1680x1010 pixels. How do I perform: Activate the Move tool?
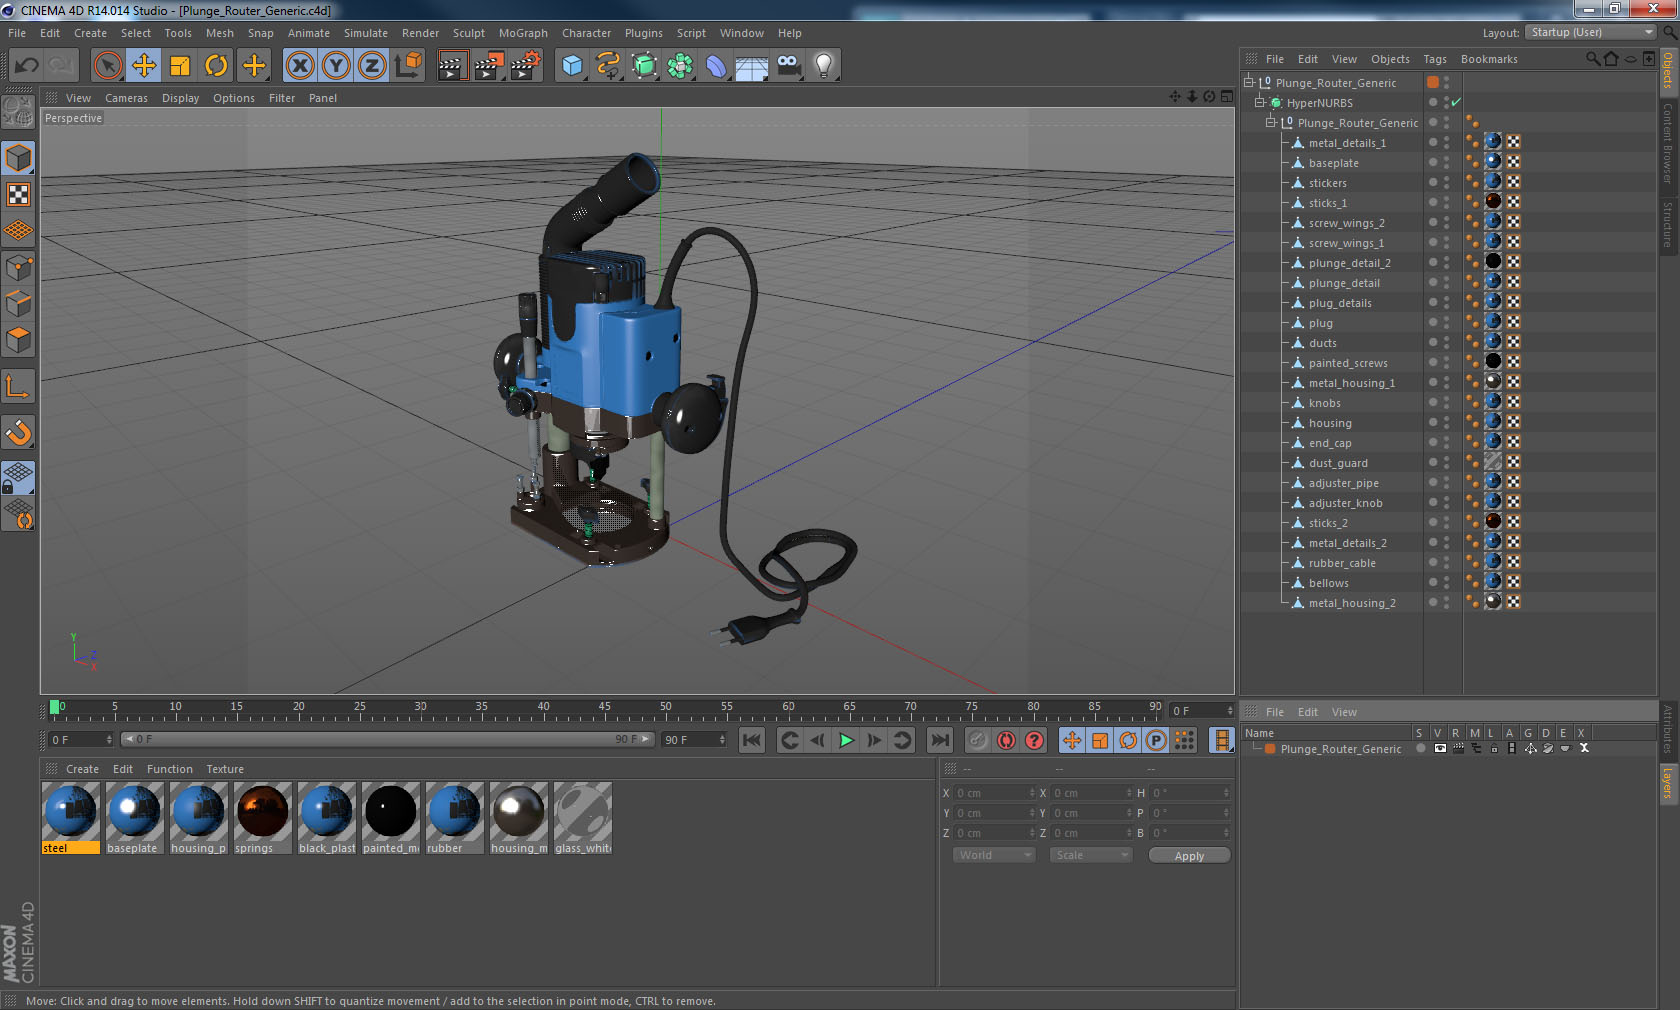click(x=144, y=66)
